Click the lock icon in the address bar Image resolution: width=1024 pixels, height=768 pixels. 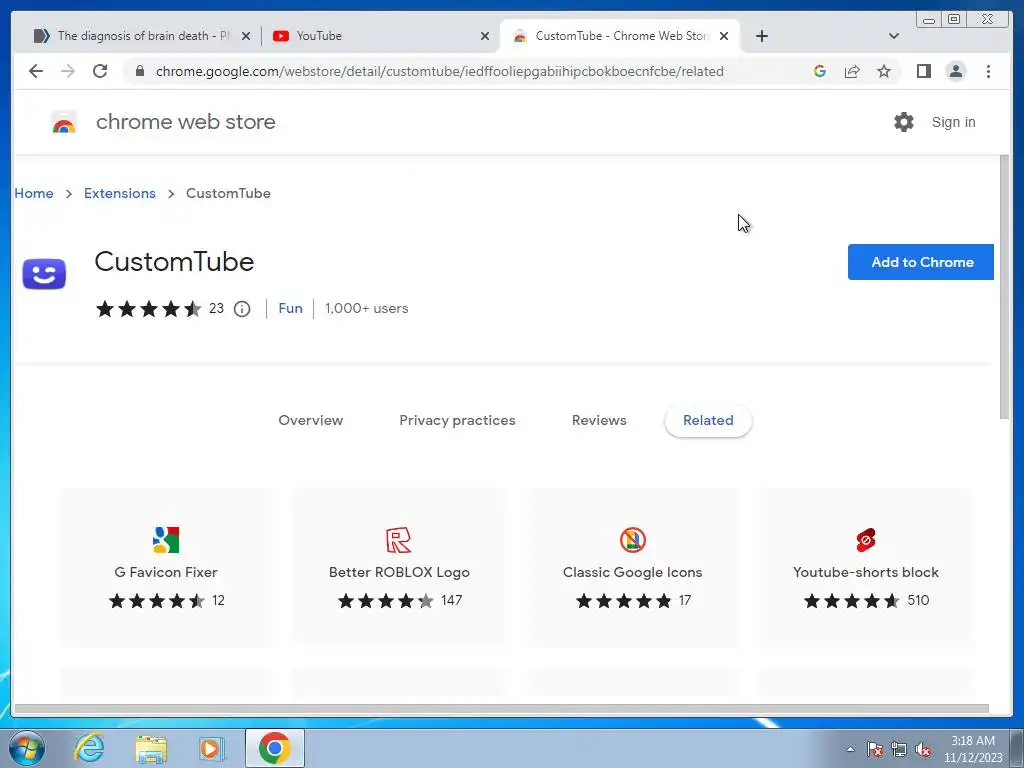[140, 71]
